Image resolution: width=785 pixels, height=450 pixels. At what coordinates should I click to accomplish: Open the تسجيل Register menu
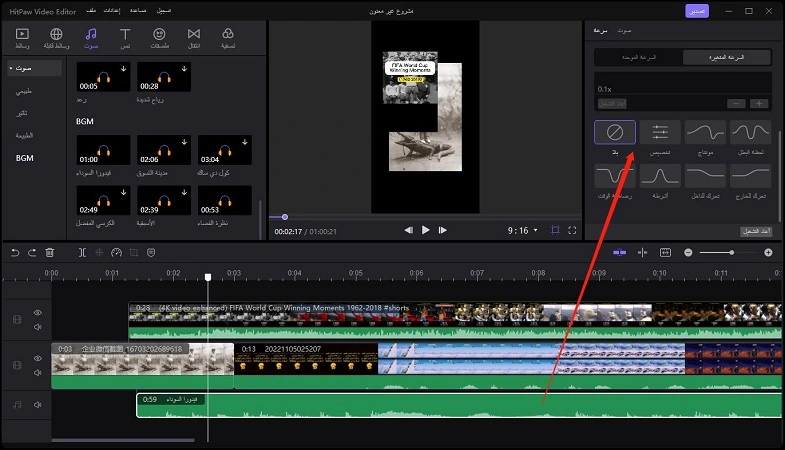pos(164,11)
